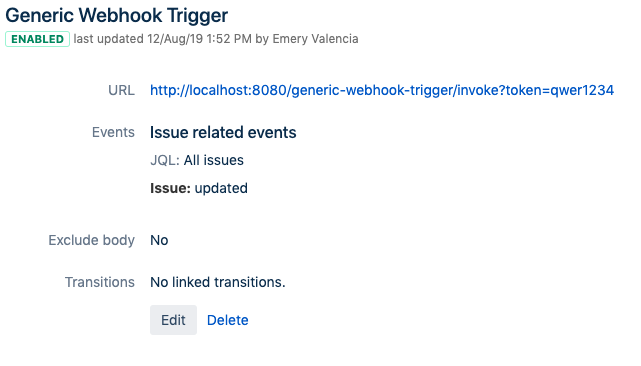The height and width of the screenshot is (366, 641).
Task: Click the bold Issue: label
Action: 170,188
